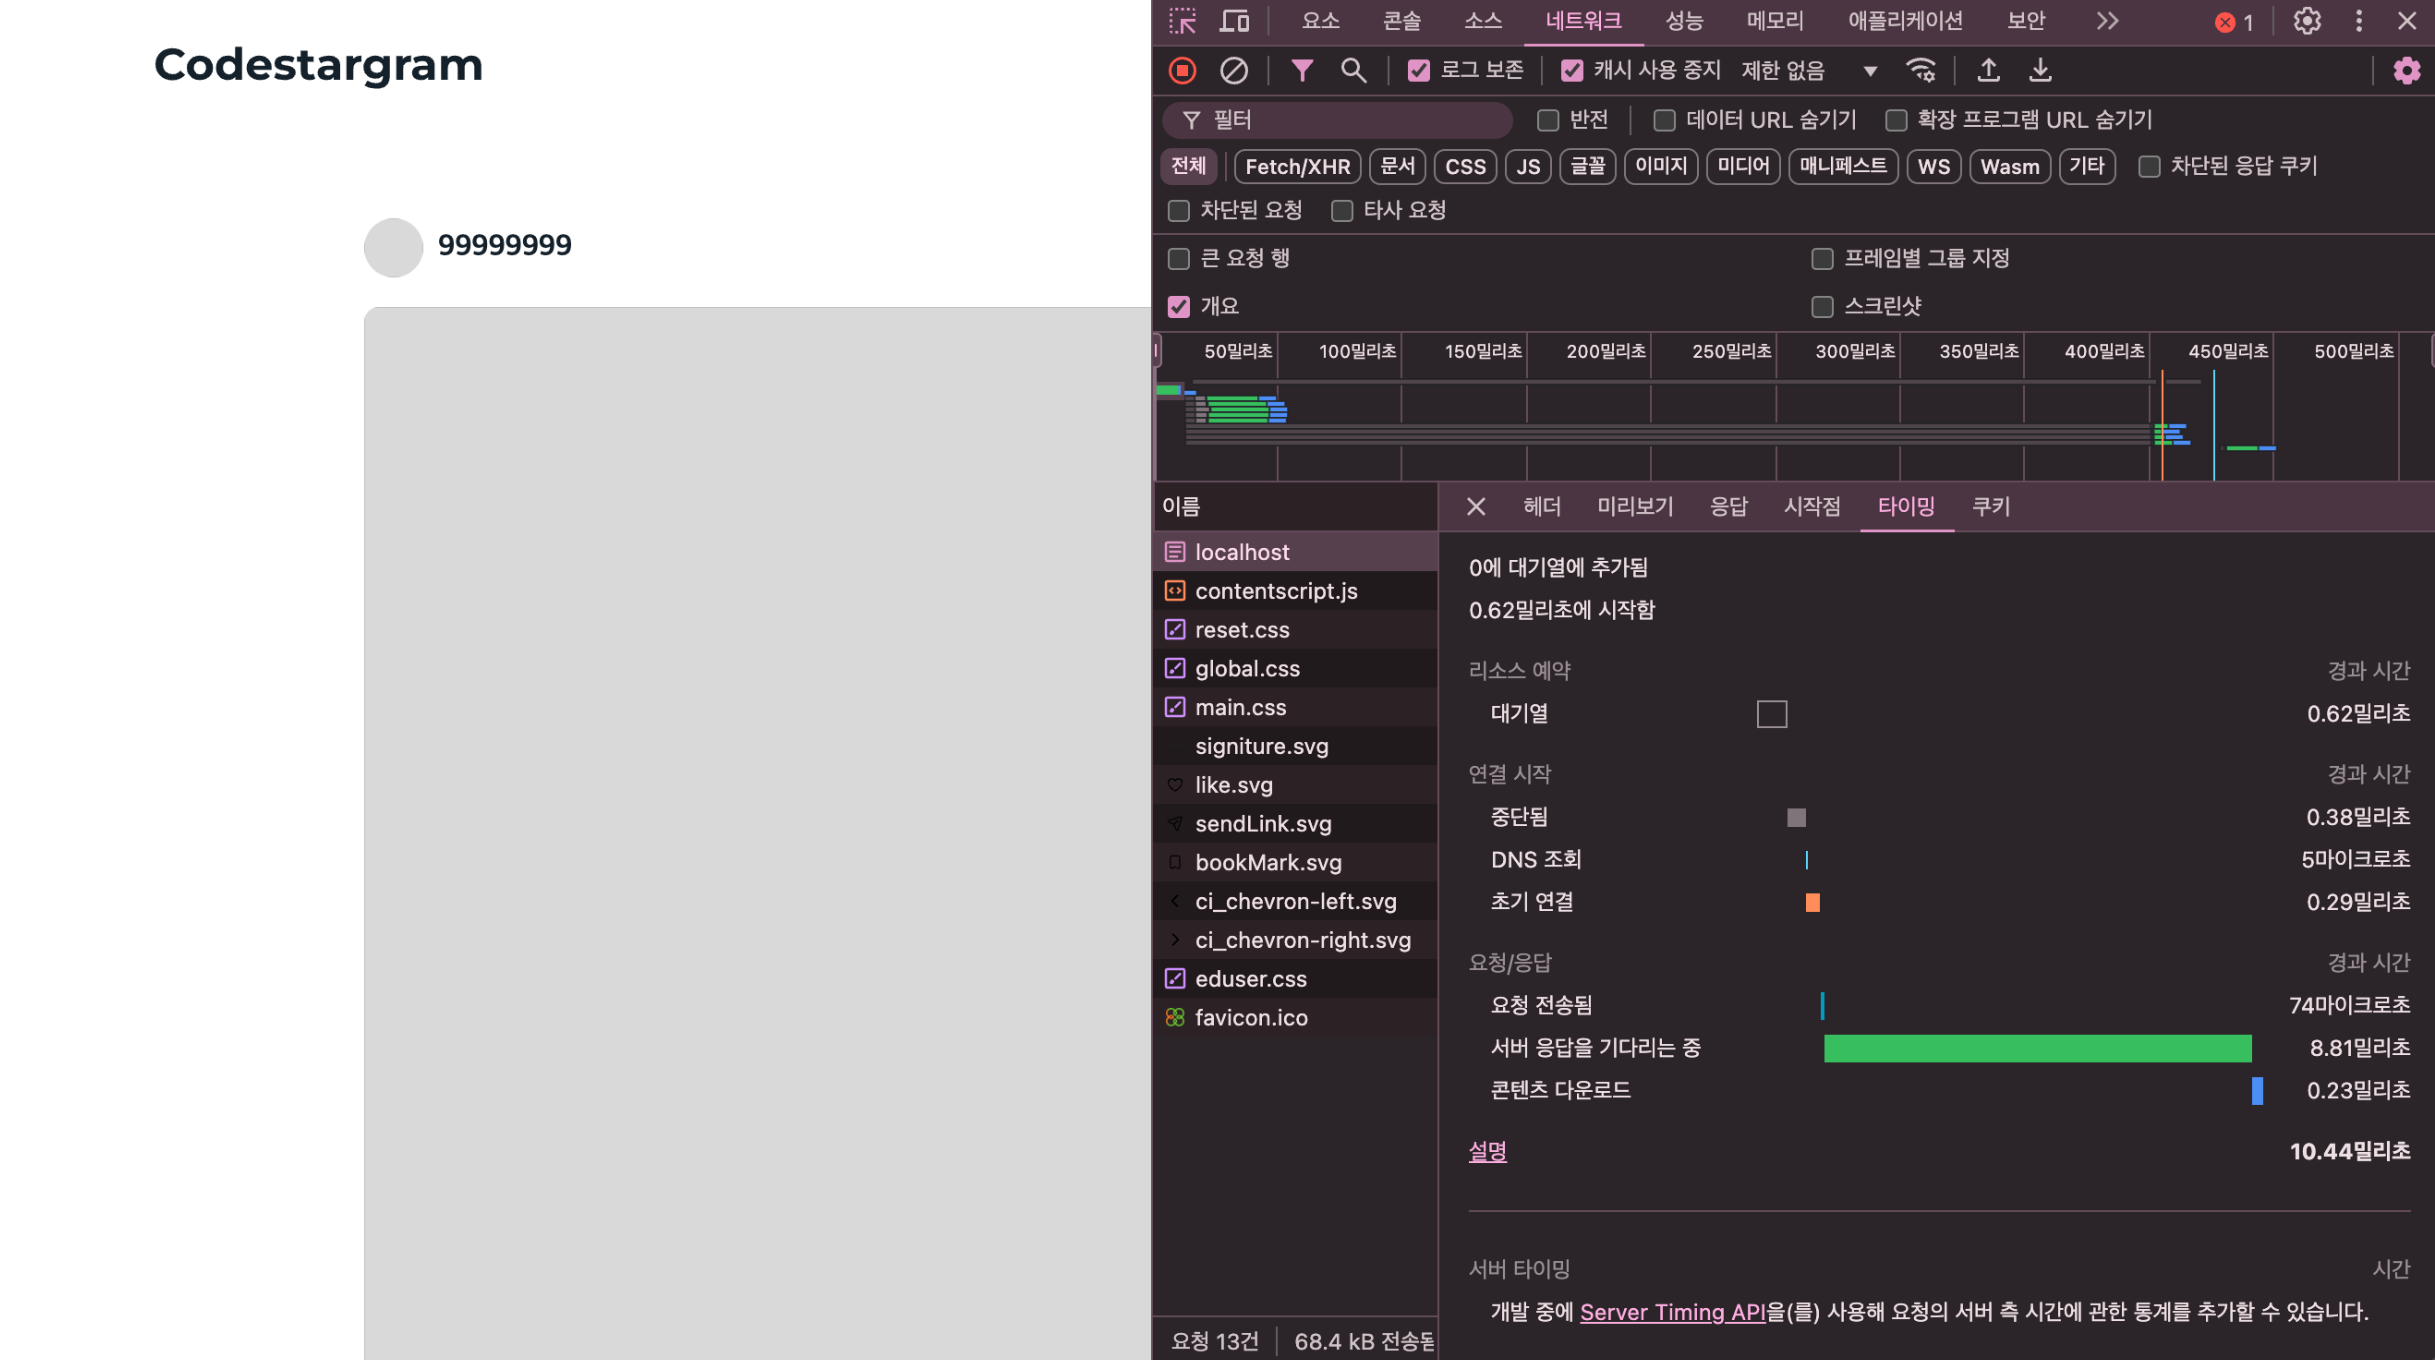Image resolution: width=2435 pixels, height=1360 pixels.
Task: Check the 큰 요청 행 checkbox
Action: 1179,259
